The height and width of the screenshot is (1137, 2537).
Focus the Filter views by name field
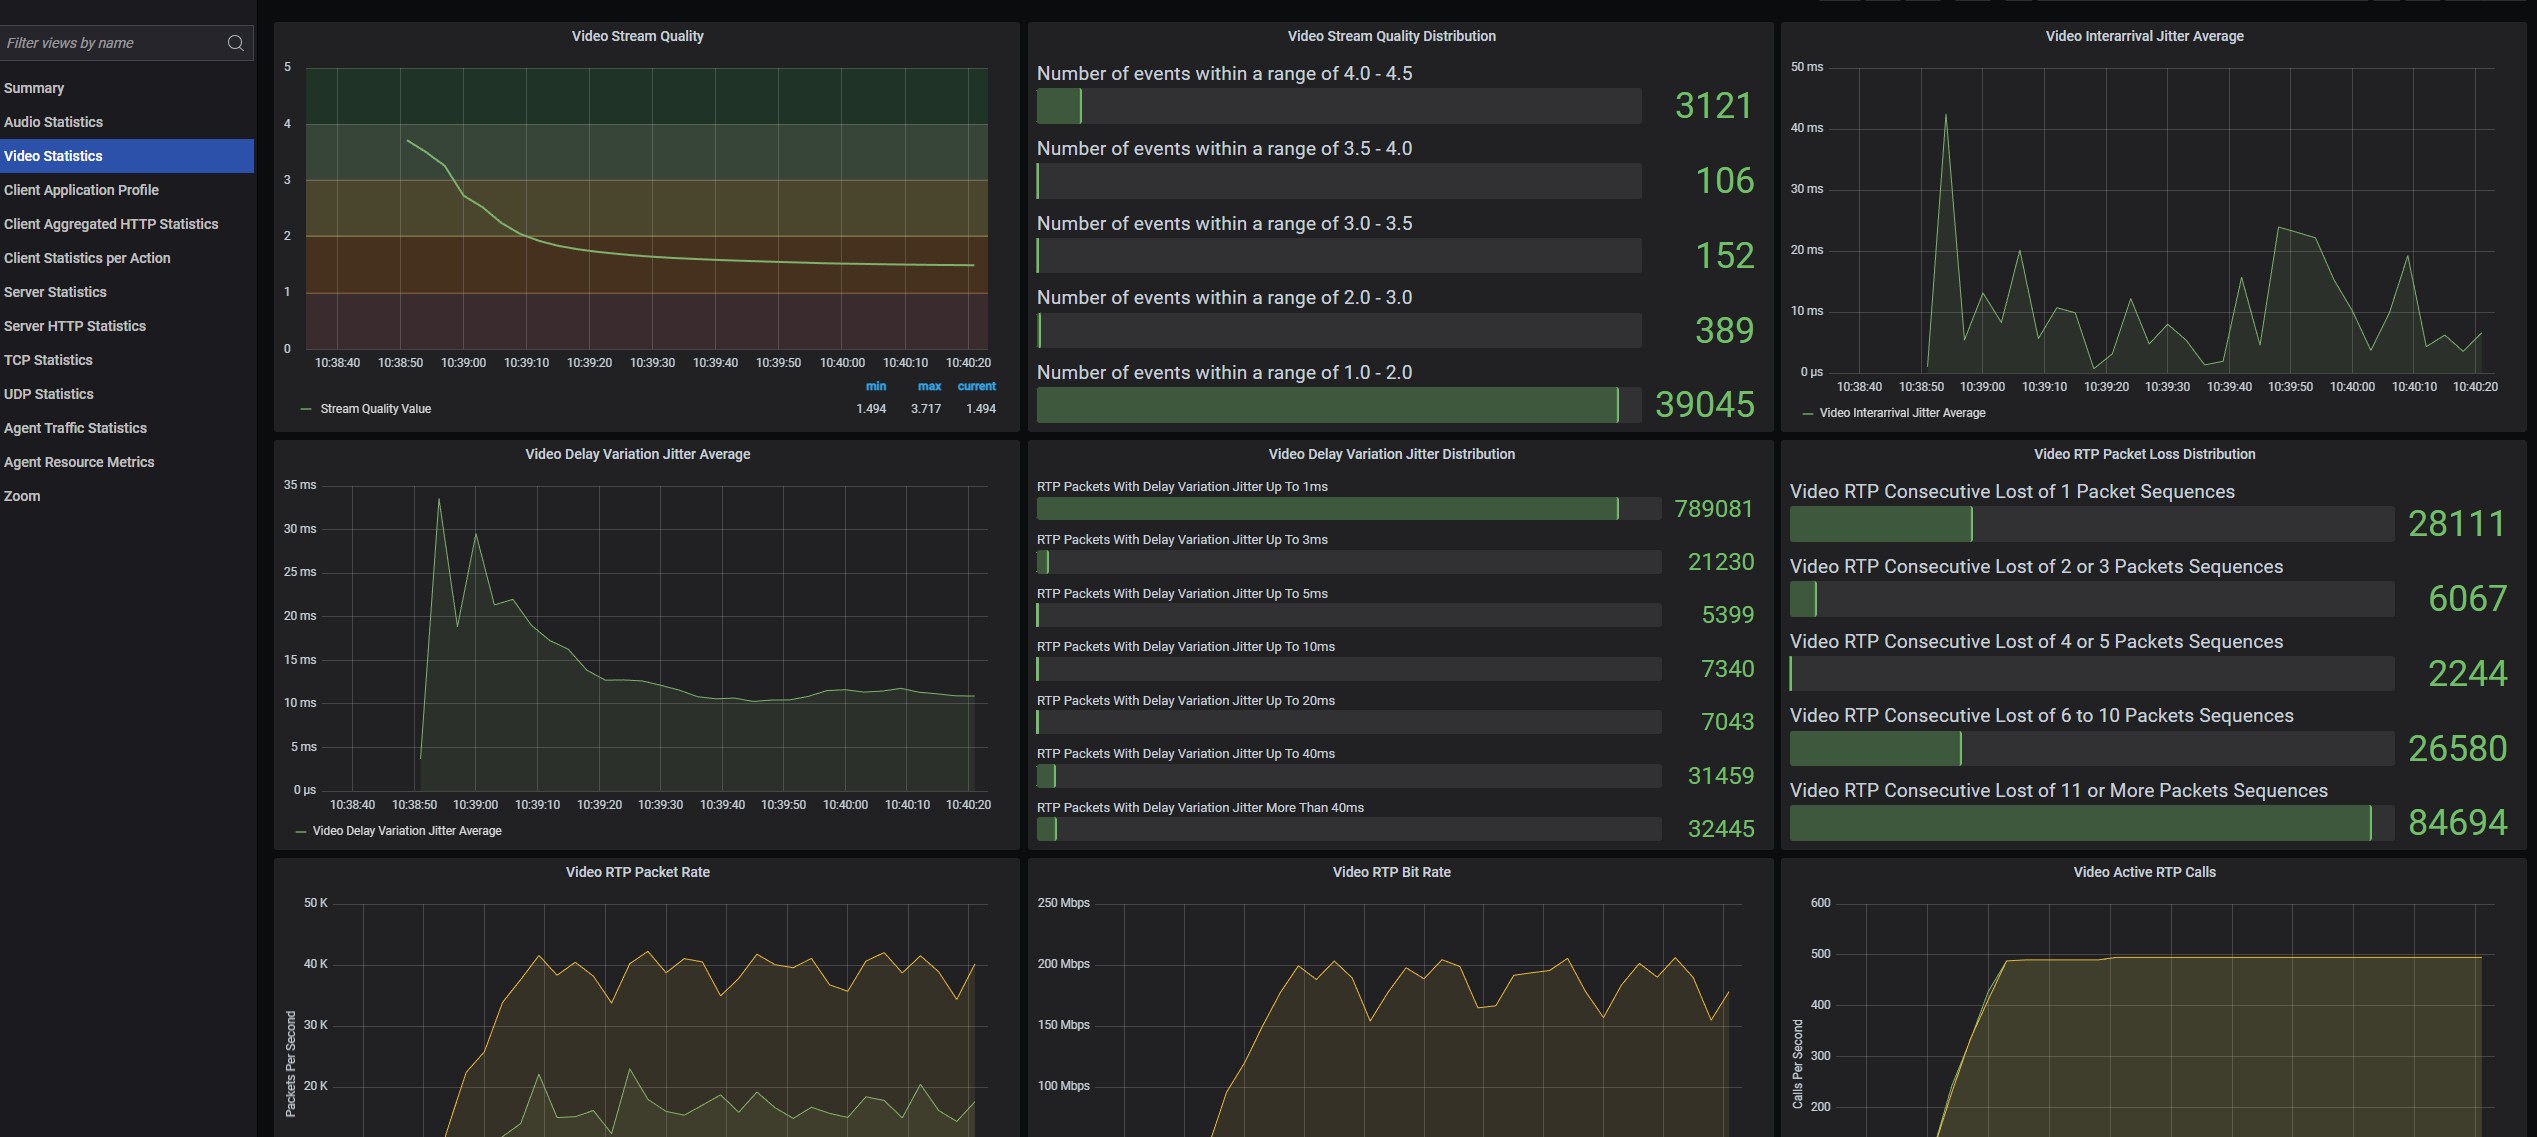[110, 43]
